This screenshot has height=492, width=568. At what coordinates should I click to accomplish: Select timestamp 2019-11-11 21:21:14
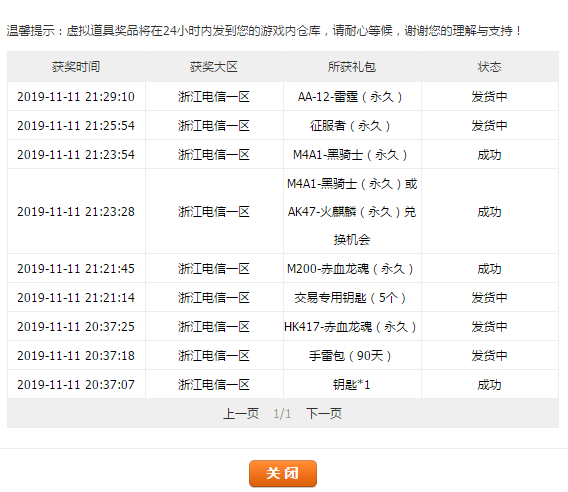coord(76,297)
